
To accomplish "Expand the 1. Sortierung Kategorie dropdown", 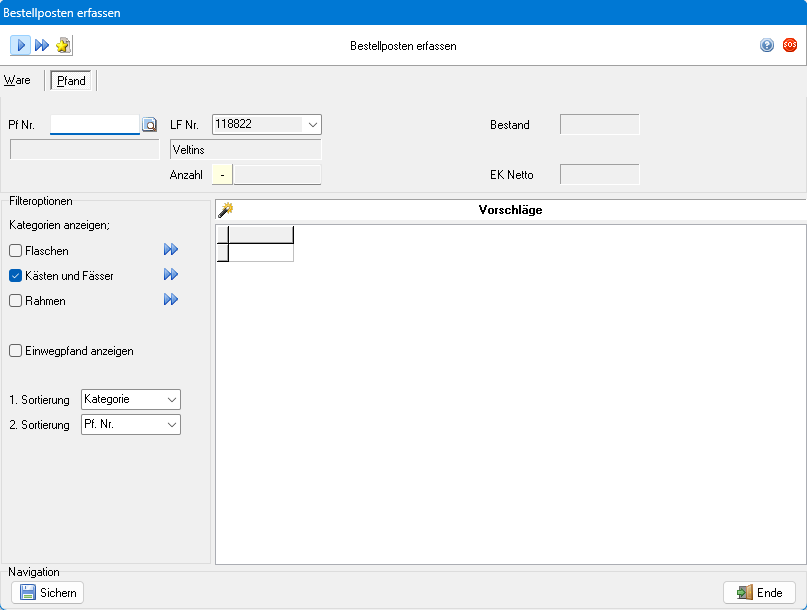I will pyautogui.click(x=172, y=400).
